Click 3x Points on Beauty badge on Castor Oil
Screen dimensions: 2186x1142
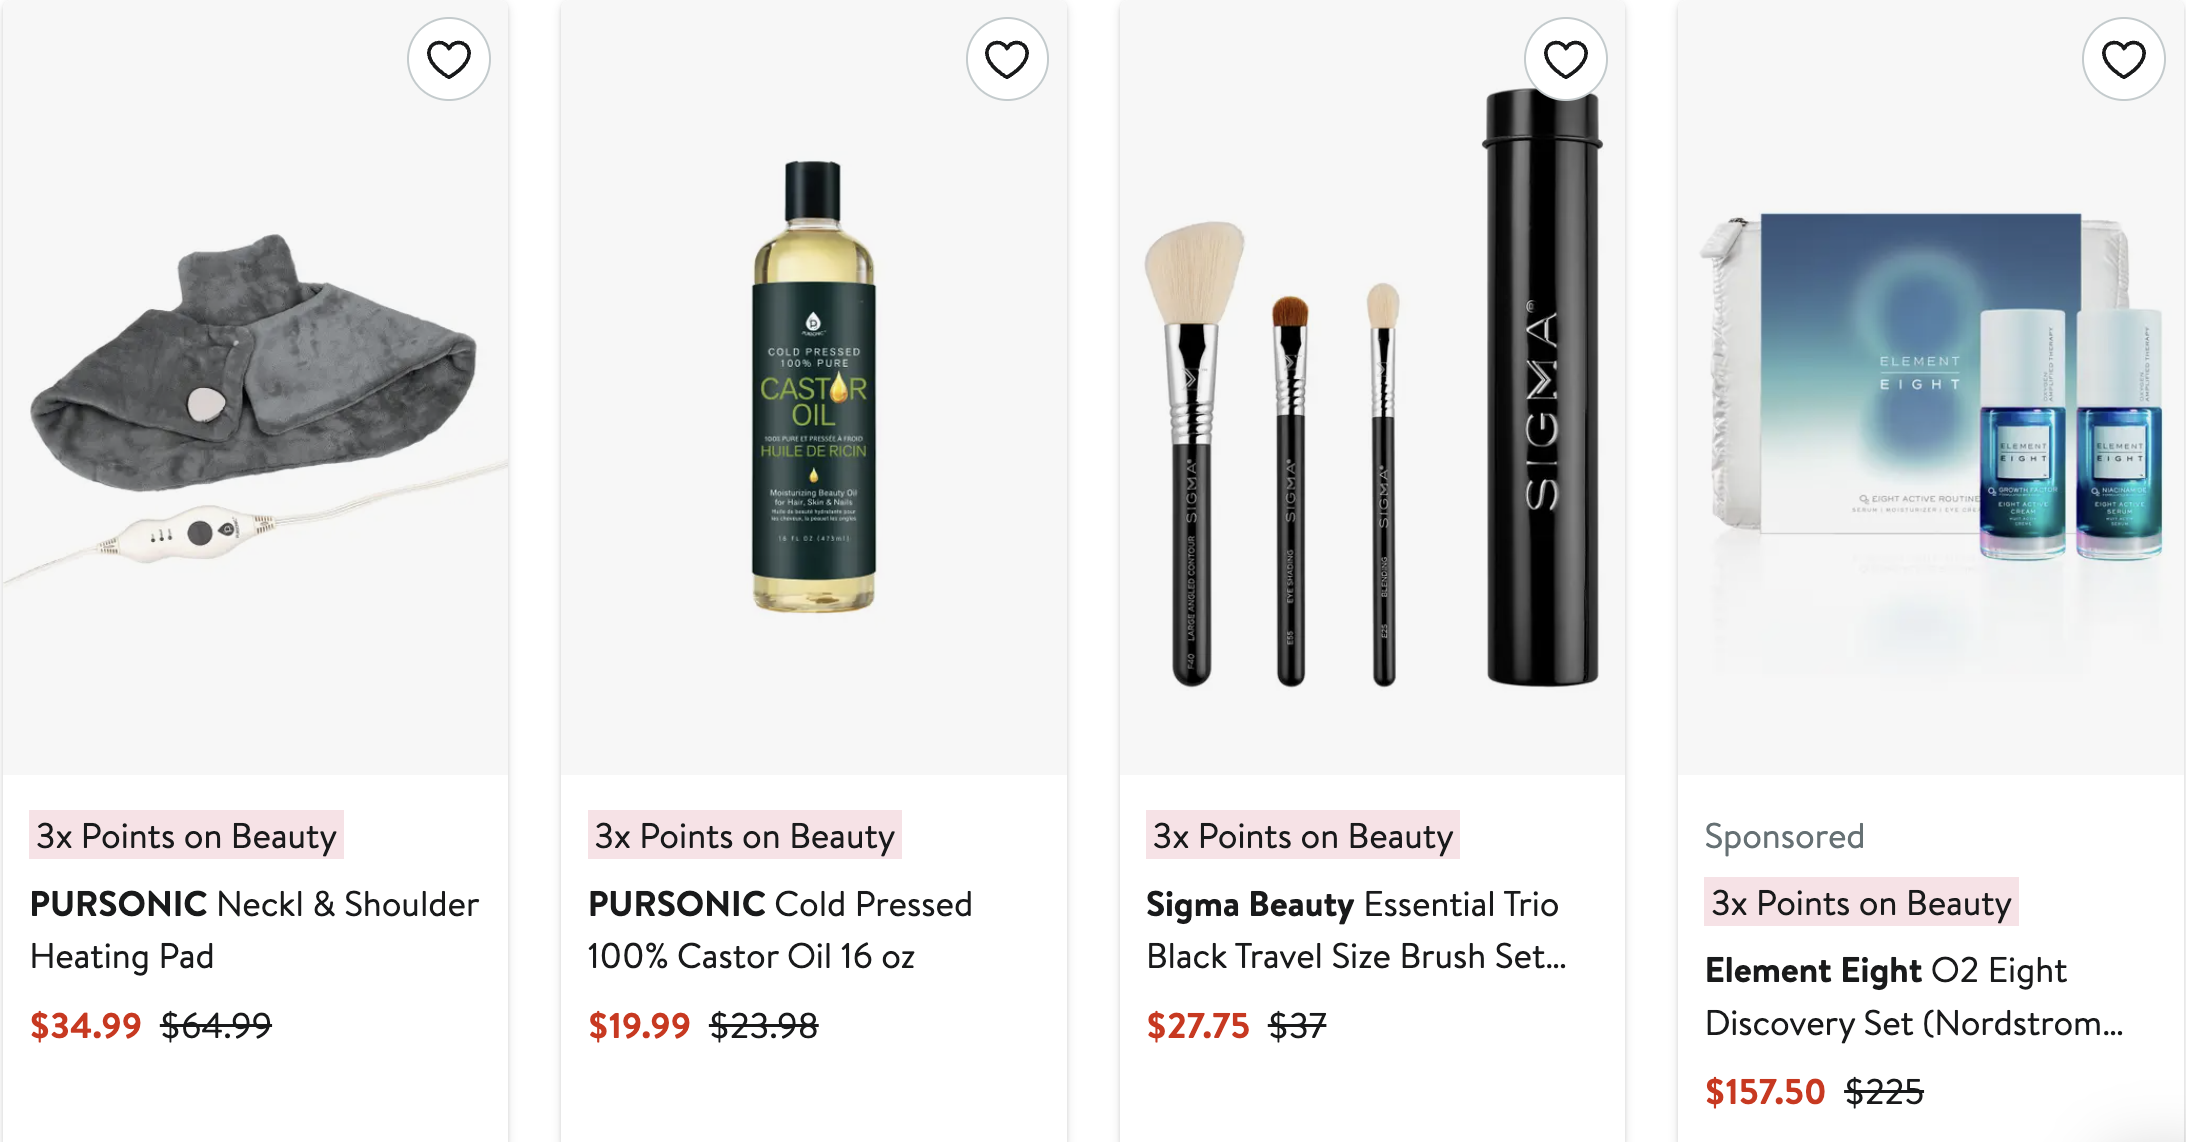[745, 835]
